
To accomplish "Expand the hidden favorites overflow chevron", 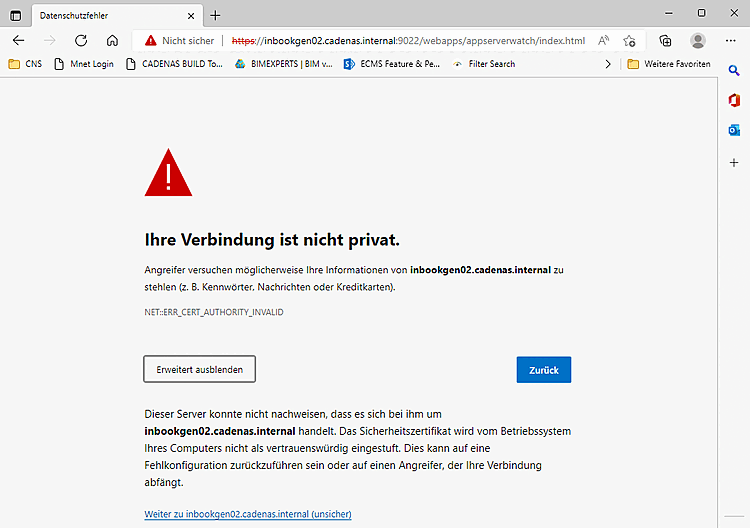I will point(608,64).
